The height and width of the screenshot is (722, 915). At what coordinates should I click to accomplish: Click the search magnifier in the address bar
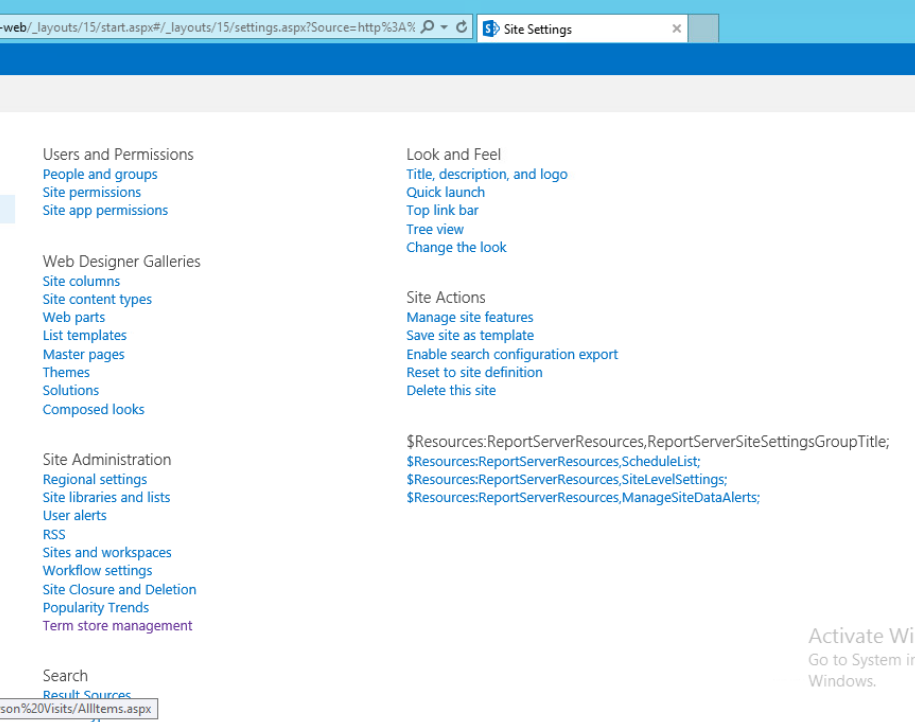426,26
